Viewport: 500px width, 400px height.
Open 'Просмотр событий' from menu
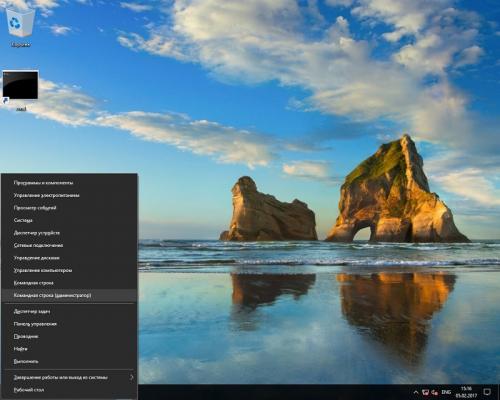[69, 208]
